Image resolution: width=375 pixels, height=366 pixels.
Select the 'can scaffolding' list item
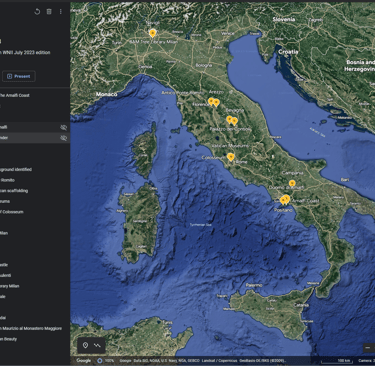pyautogui.click(x=14, y=191)
